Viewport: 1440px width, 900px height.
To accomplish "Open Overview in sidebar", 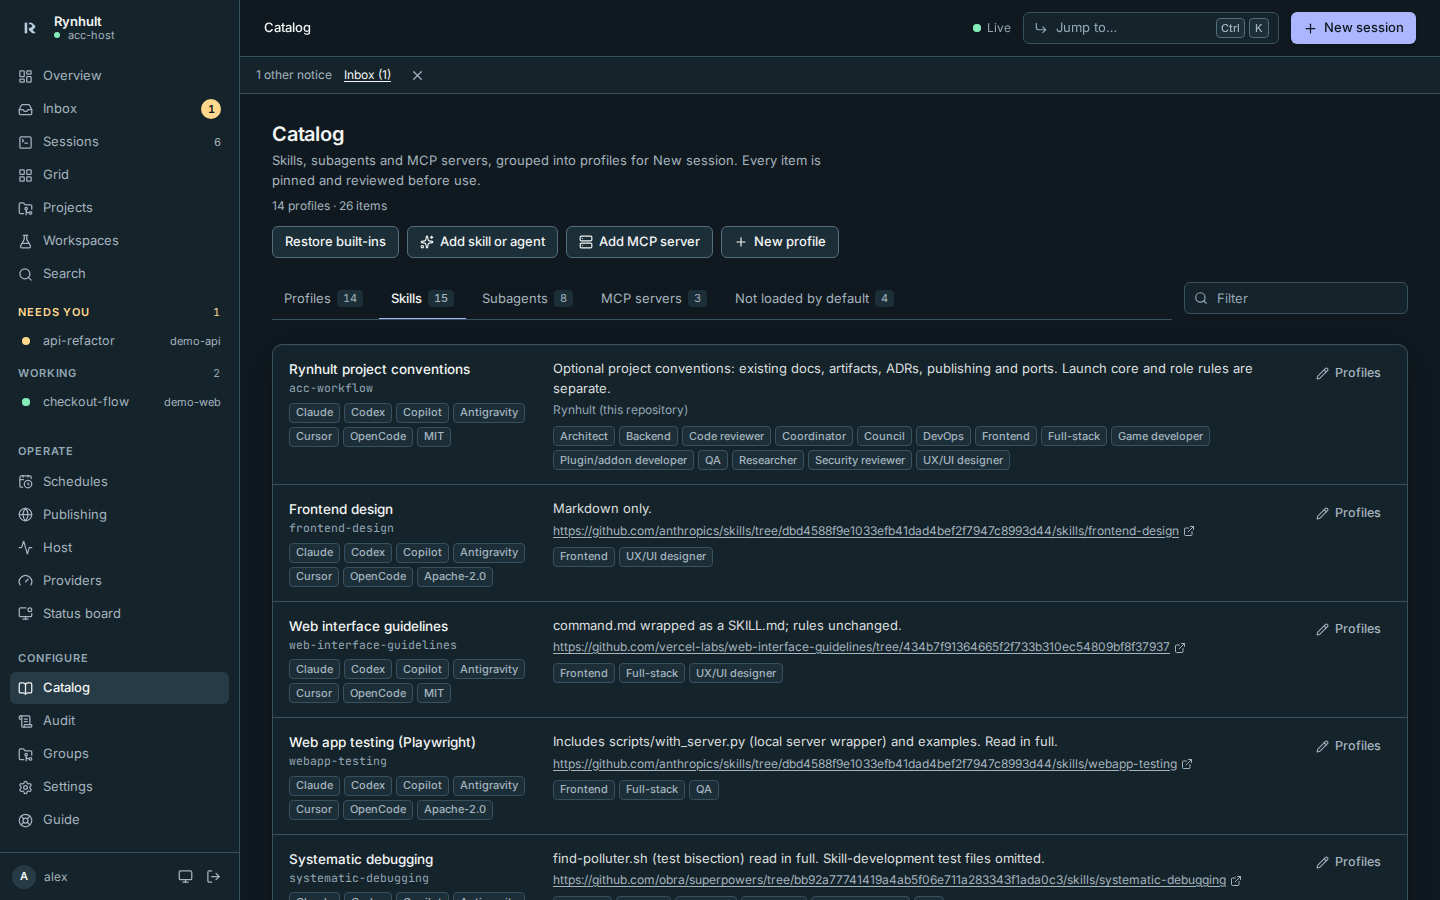I will (119, 76).
